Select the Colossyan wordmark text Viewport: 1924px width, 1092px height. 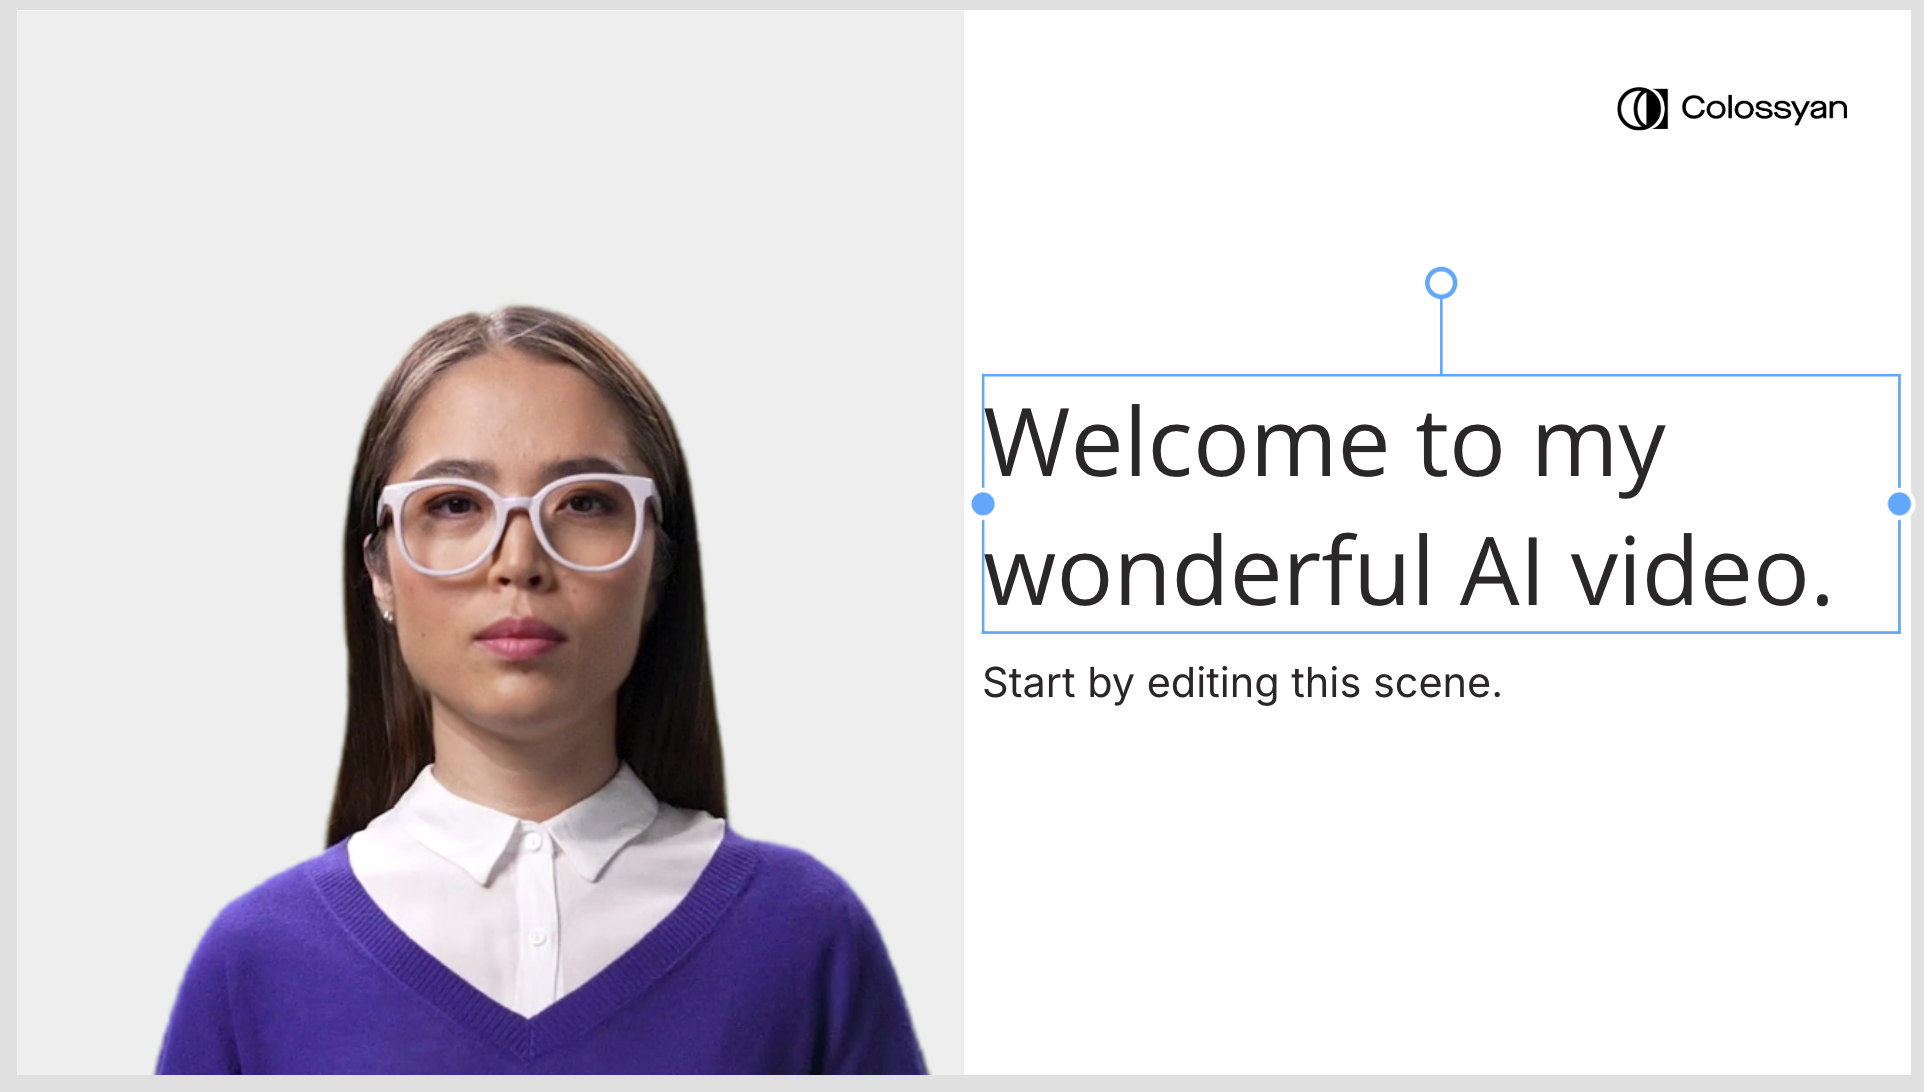(x=1764, y=108)
